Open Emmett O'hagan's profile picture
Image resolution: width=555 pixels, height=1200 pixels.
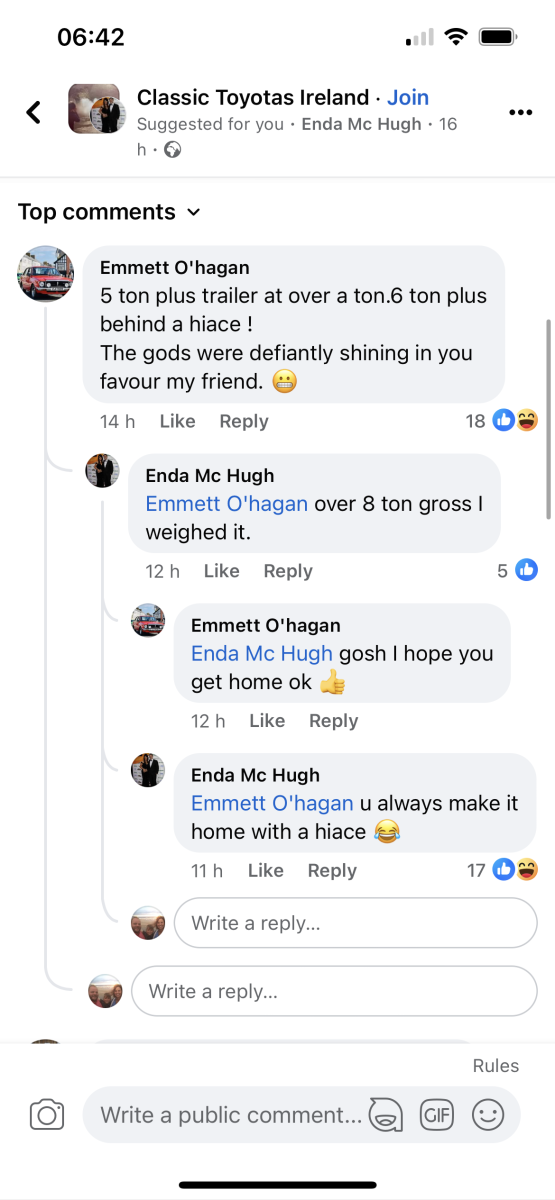(x=46, y=274)
